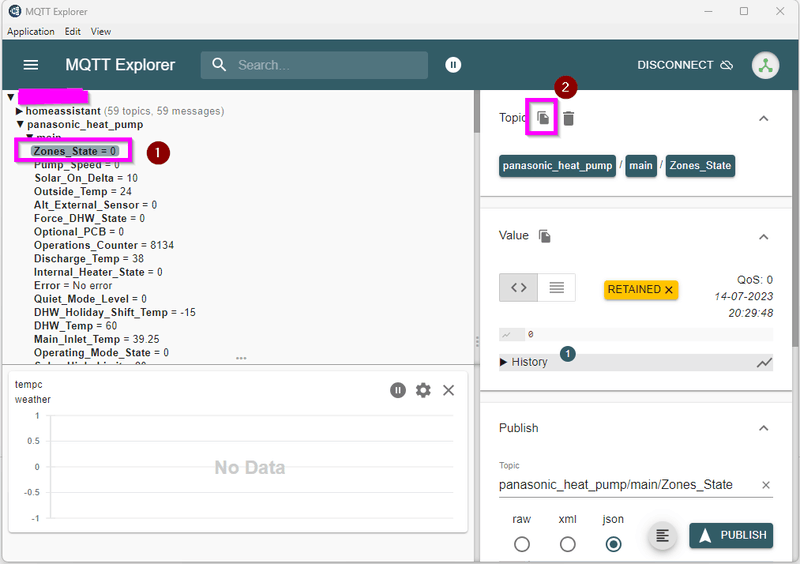
Task: Collapse the panasonic_heat_pump topic
Action: coord(20,124)
